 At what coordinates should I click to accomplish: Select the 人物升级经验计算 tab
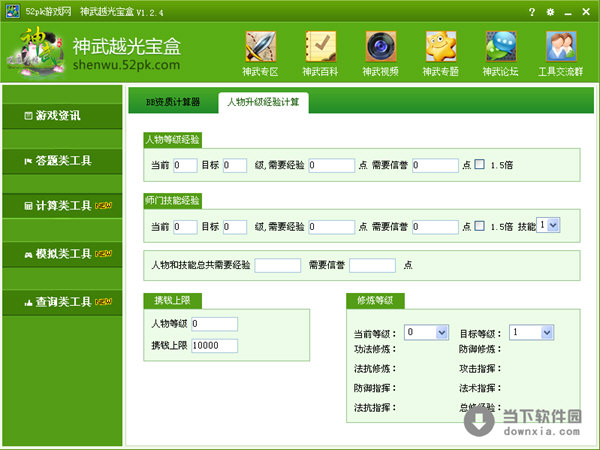(x=263, y=102)
